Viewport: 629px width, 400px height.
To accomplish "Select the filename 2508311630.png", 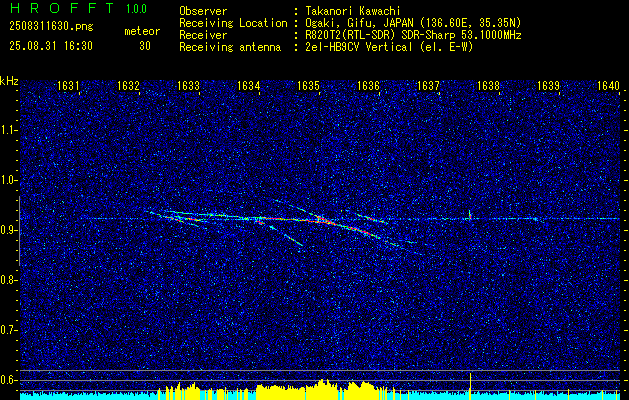I will tap(51, 27).
